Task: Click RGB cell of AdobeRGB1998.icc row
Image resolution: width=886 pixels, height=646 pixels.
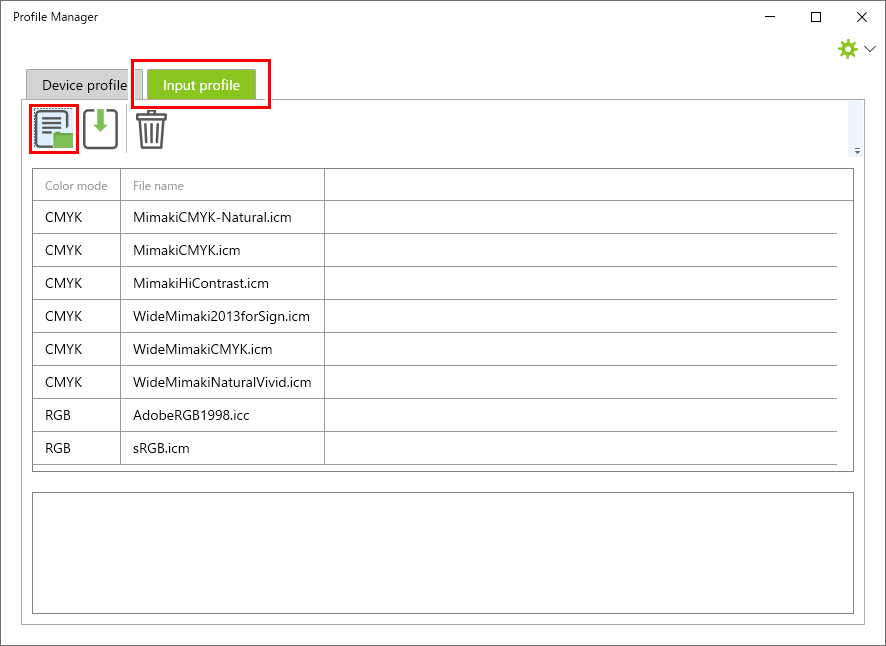Action: coord(76,415)
